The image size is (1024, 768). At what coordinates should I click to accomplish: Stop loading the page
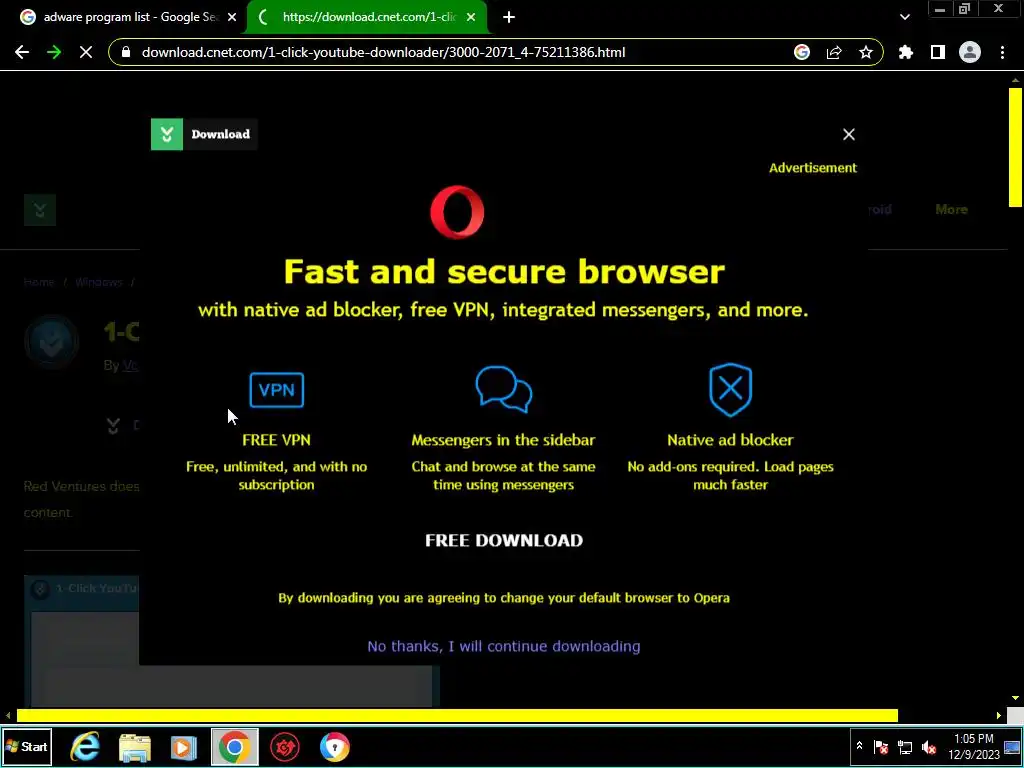[86, 52]
